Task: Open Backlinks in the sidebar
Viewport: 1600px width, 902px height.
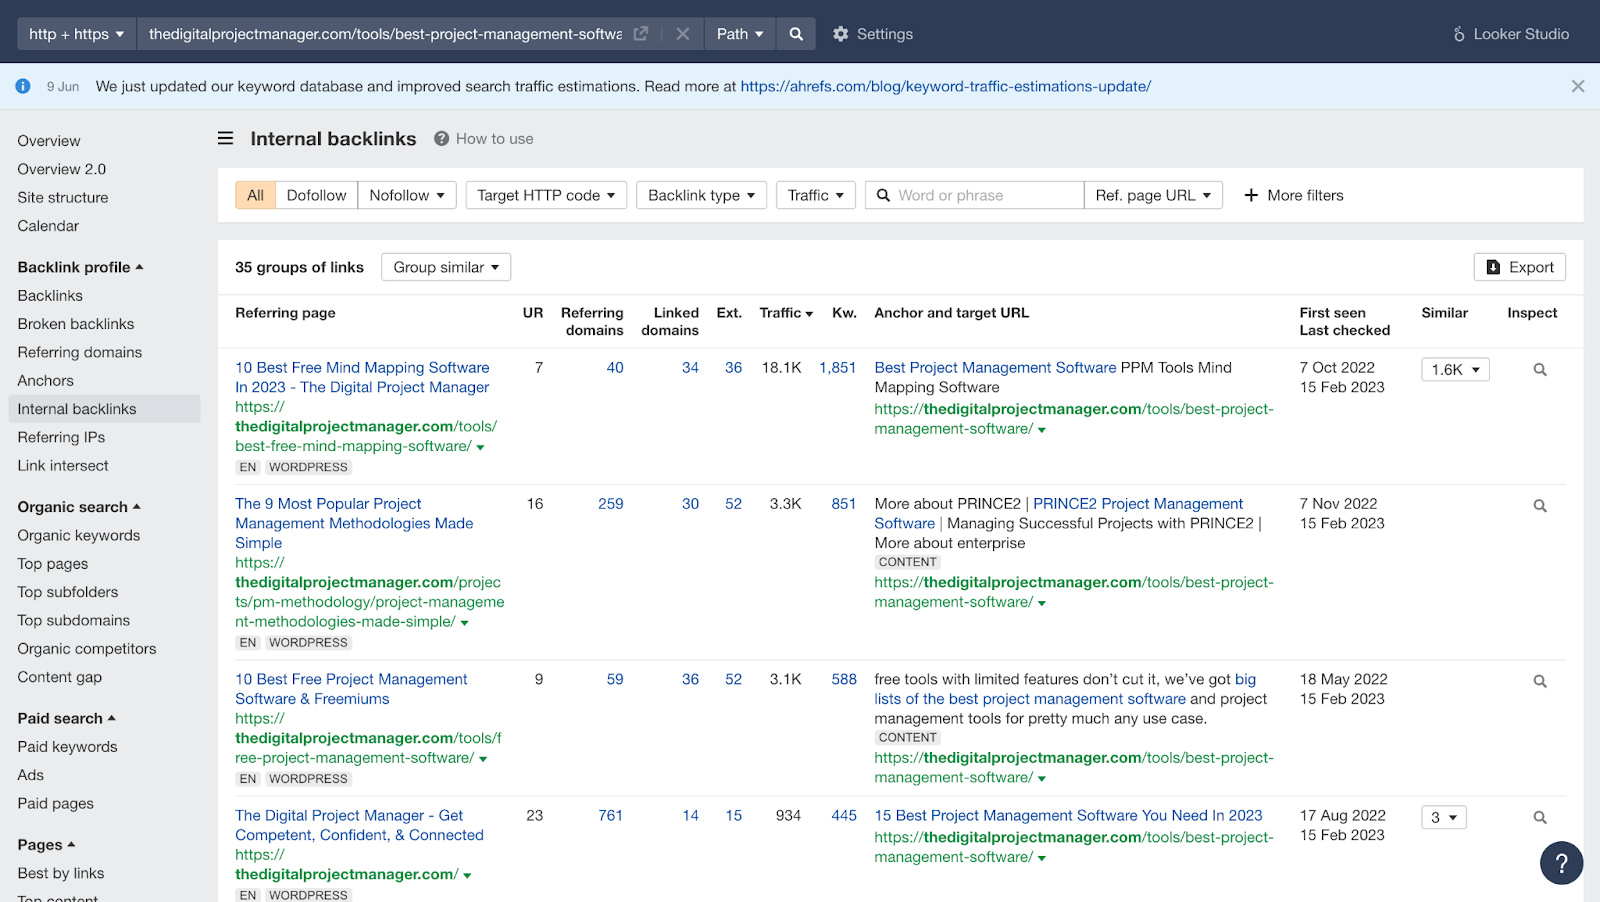Action: click(x=50, y=296)
